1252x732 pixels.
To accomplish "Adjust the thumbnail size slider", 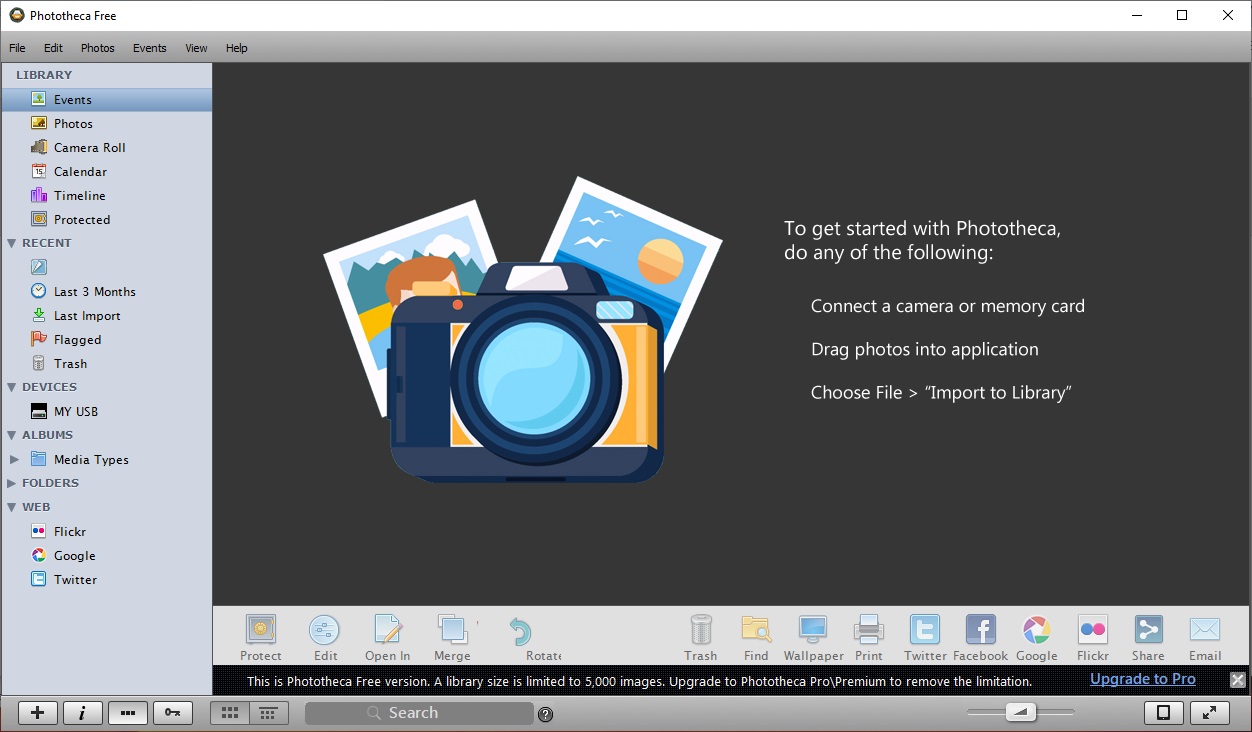I will [x=1021, y=713].
